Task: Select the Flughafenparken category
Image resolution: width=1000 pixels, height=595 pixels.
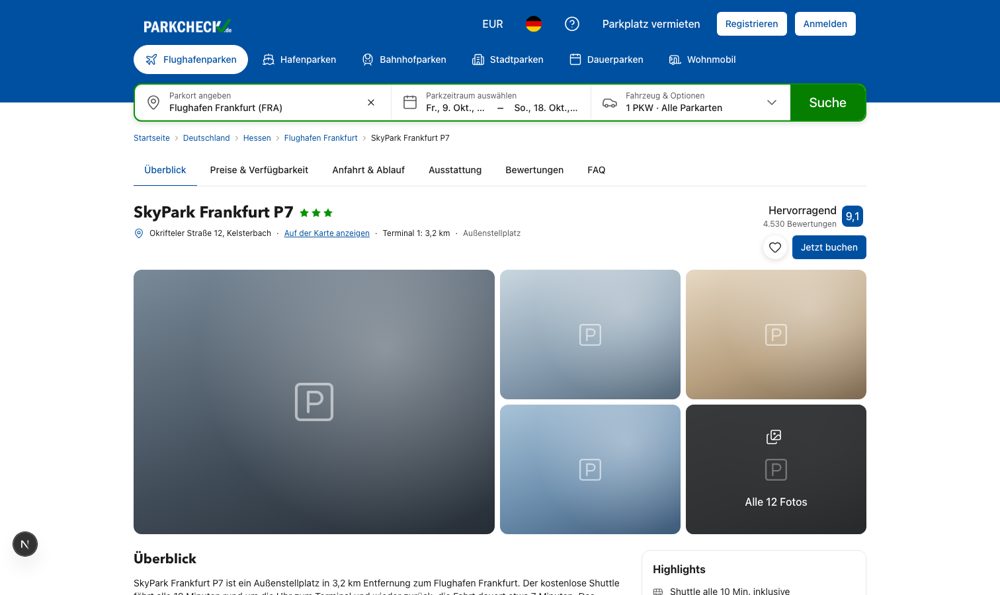Action: [x=191, y=59]
